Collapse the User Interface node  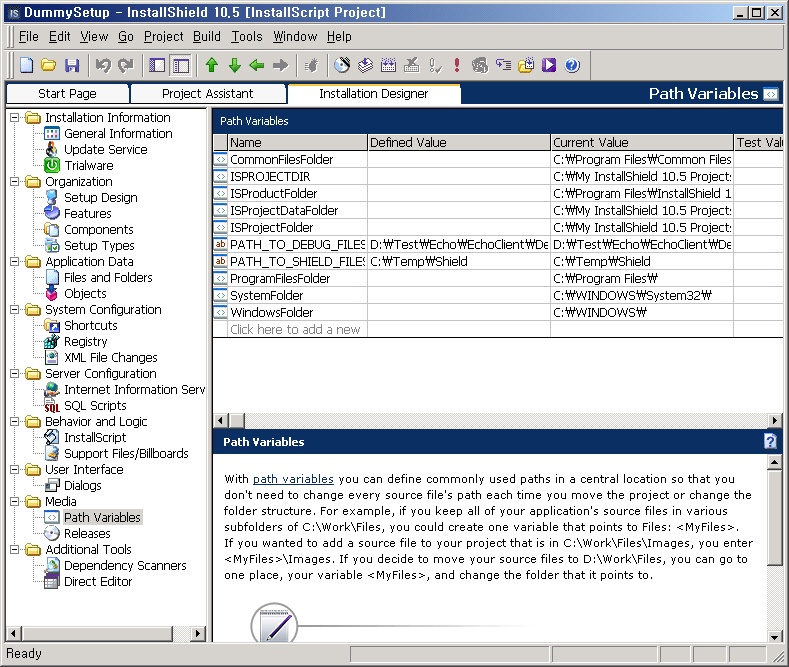[x=14, y=470]
